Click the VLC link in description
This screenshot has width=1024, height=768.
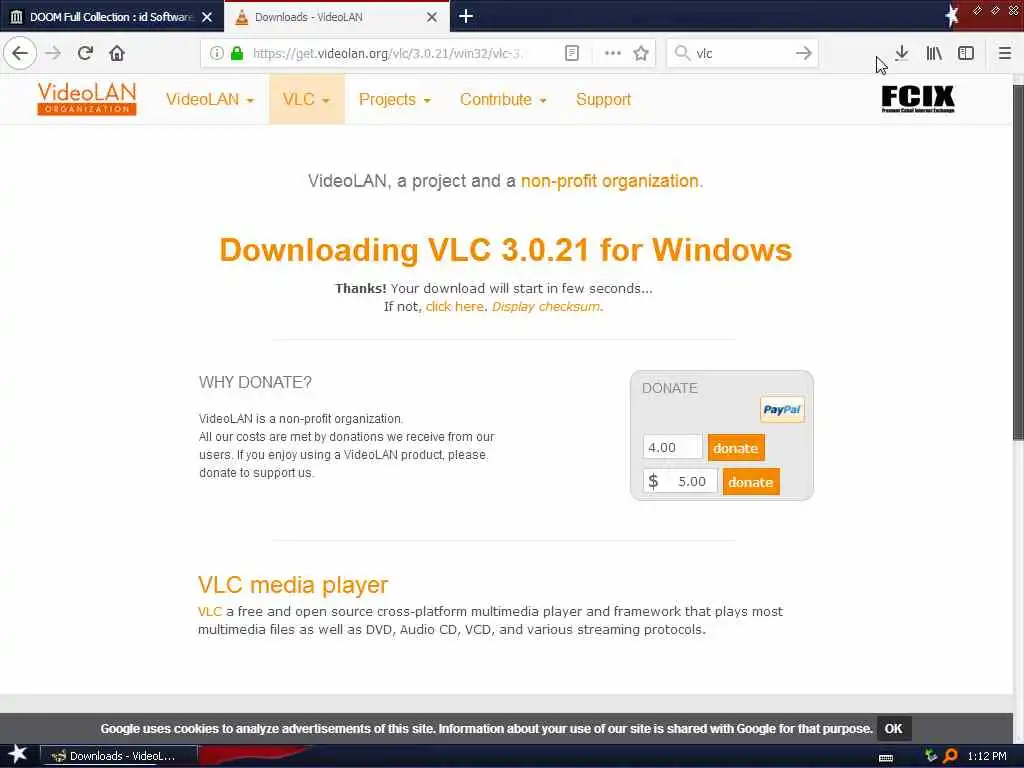[x=210, y=611]
